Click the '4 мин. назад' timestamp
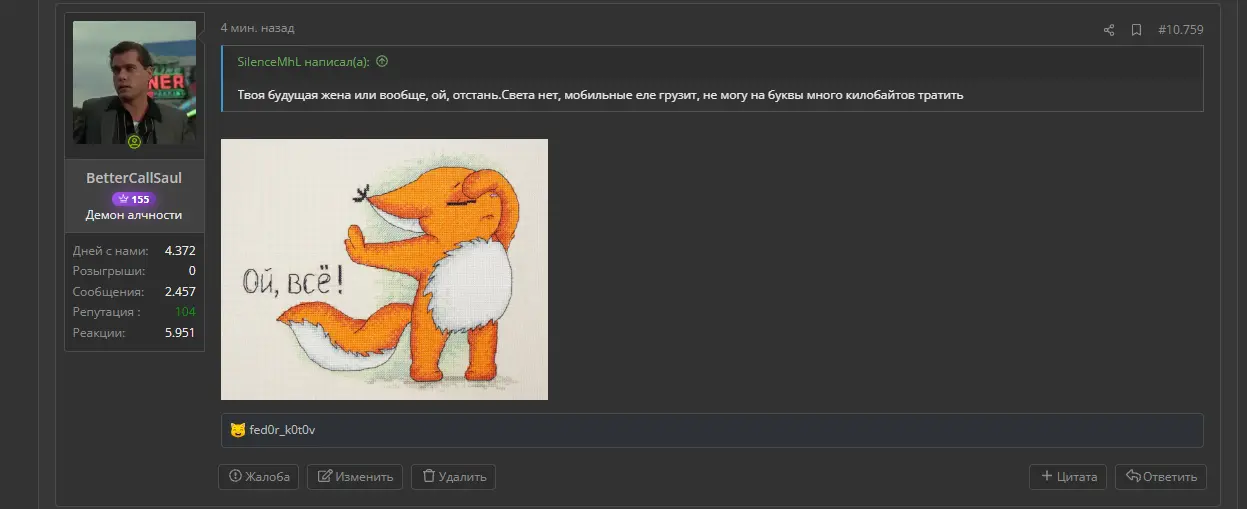 (x=257, y=28)
